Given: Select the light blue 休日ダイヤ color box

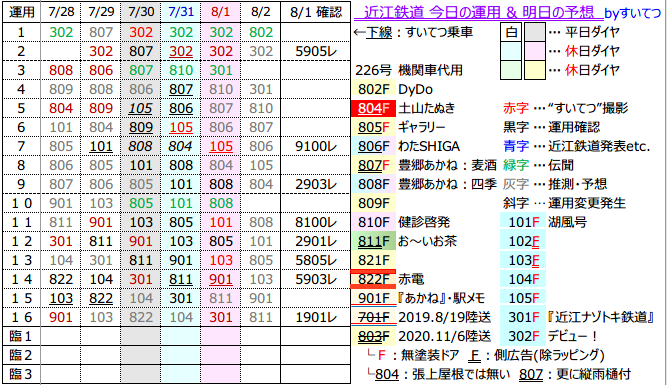Looking at the screenshot, I should tap(511, 51).
